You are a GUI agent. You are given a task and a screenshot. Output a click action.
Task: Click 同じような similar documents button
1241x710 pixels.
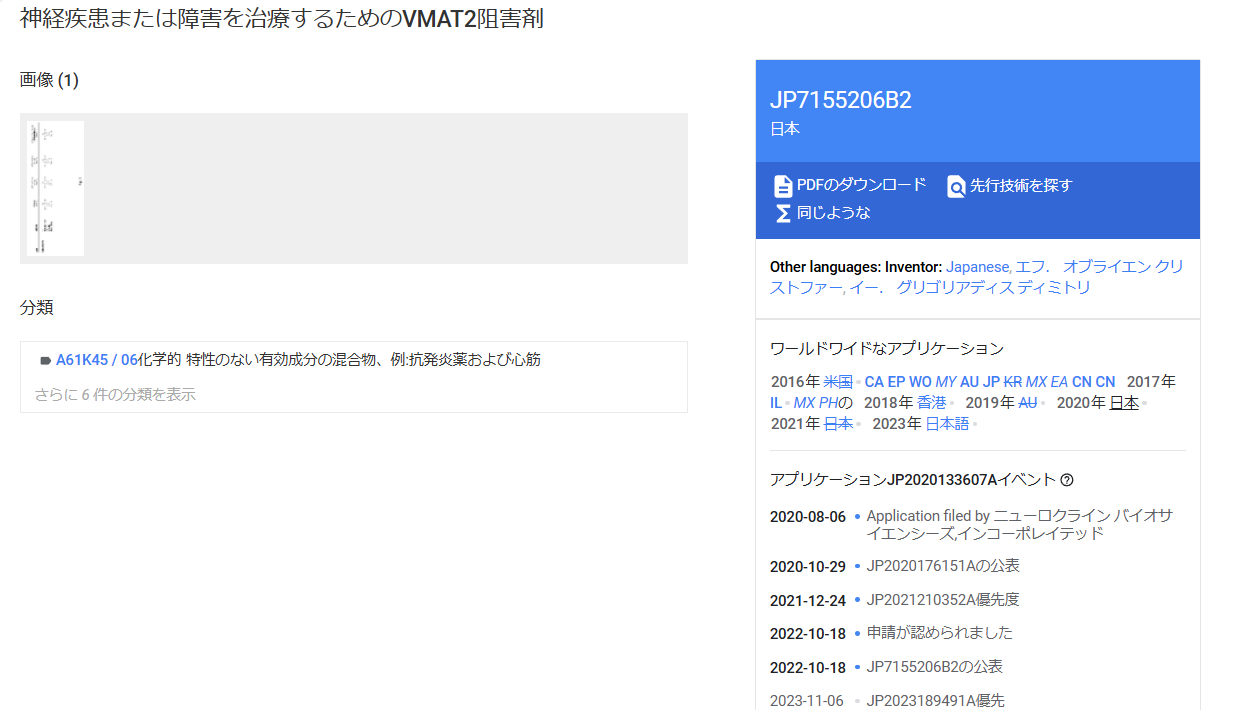(834, 213)
